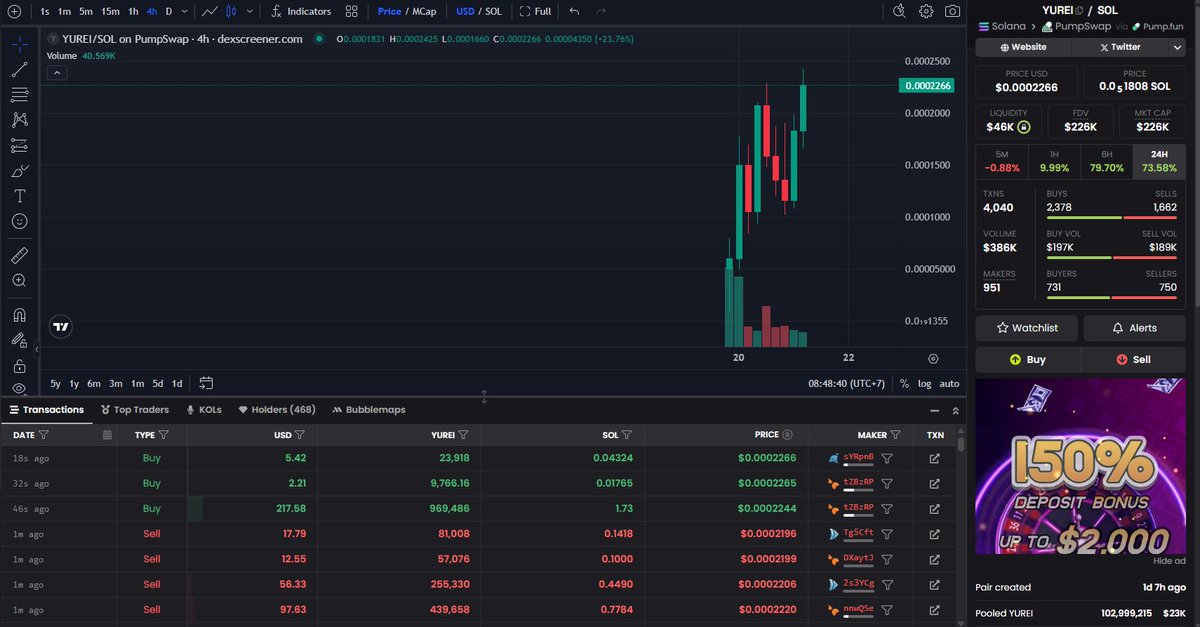Expand more social links chevron
Viewport: 1200px width, 627px height.
(1177, 47)
